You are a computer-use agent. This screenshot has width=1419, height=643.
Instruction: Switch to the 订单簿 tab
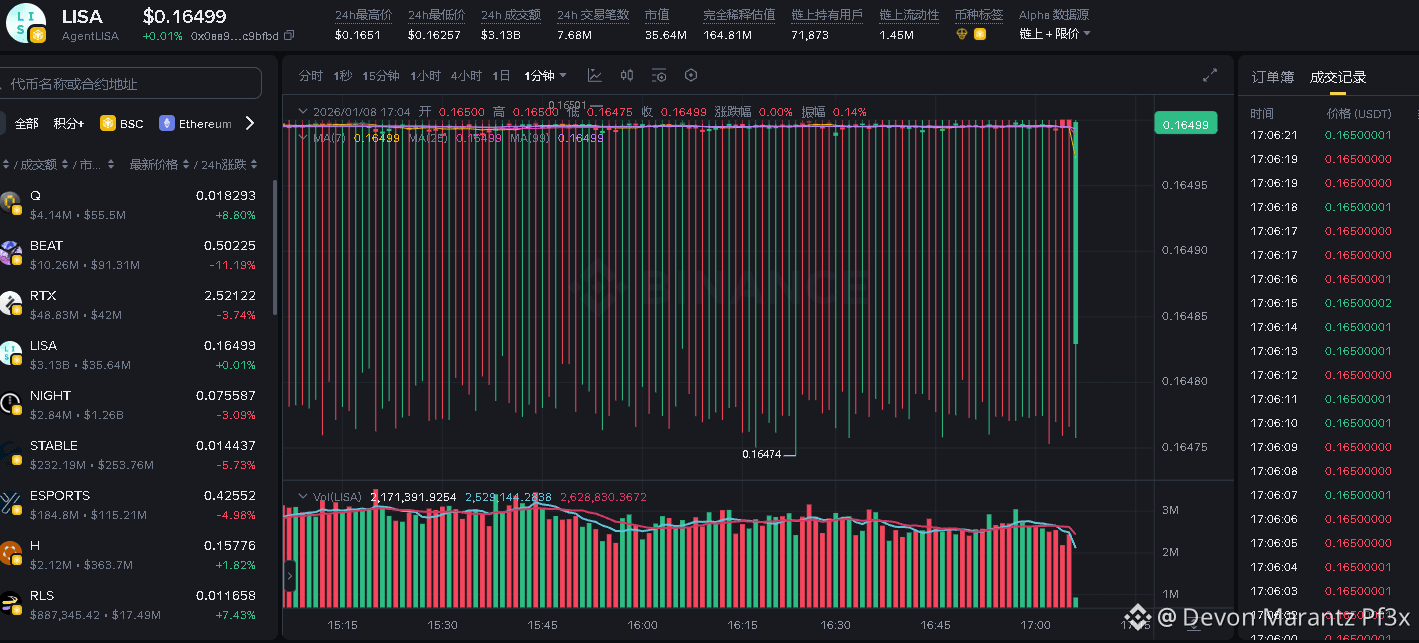pos(1272,77)
